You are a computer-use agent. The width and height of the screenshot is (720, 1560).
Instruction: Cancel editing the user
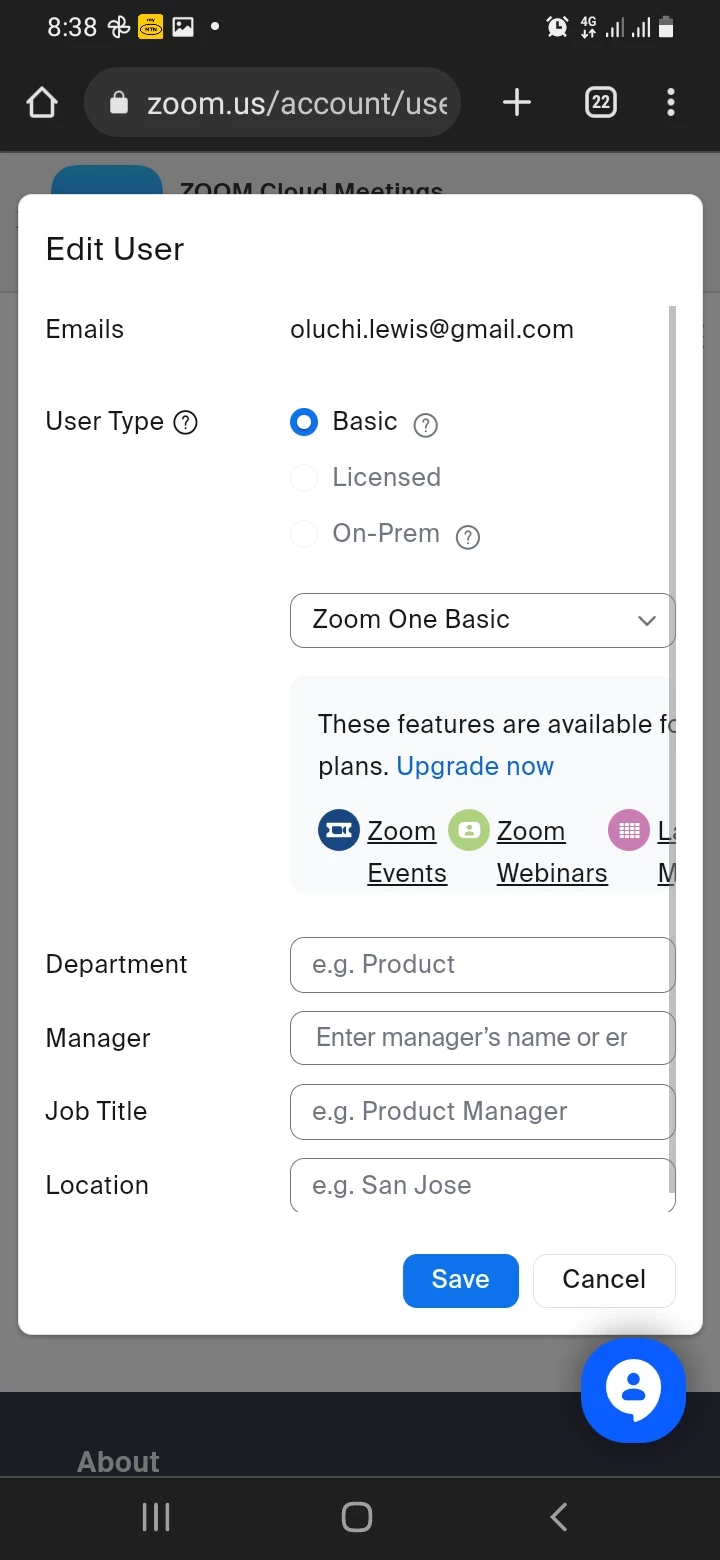[604, 1280]
